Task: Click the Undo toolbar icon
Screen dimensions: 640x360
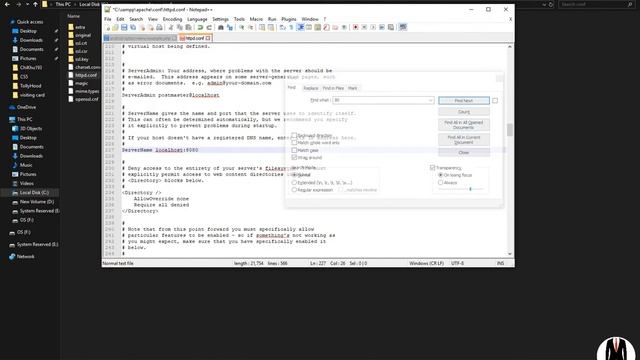Action: (x=200, y=27)
